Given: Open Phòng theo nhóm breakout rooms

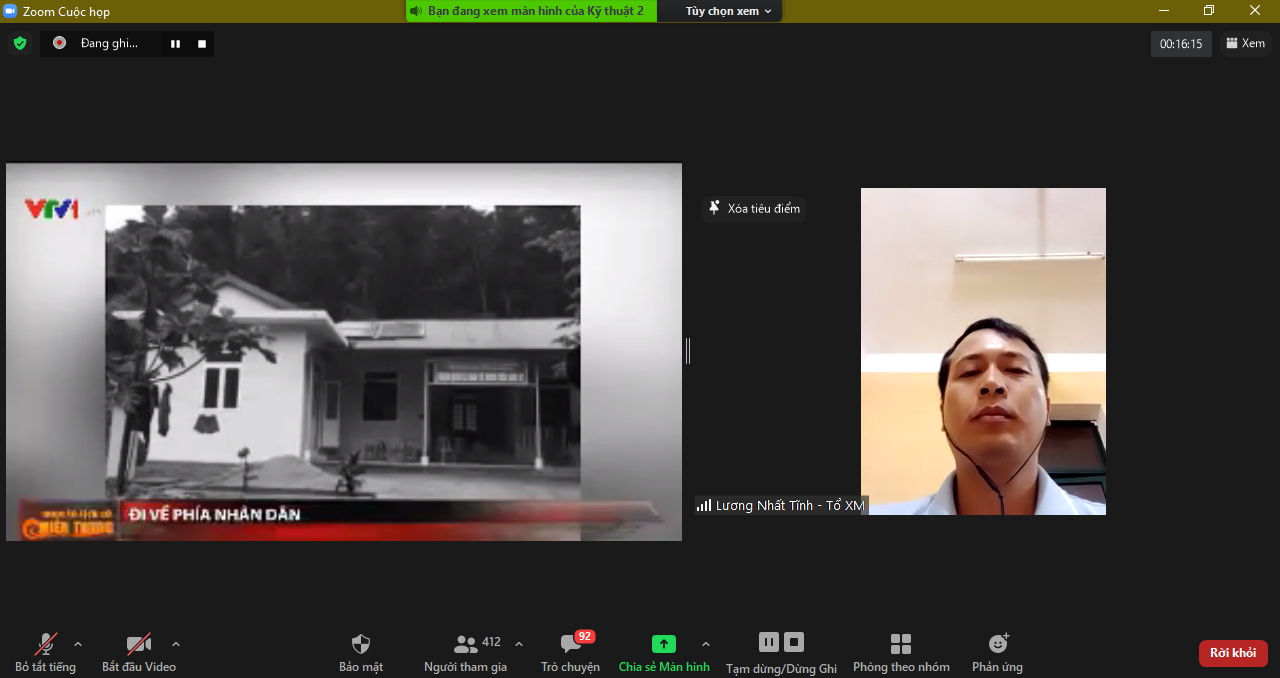Looking at the screenshot, I should (x=901, y=652).
